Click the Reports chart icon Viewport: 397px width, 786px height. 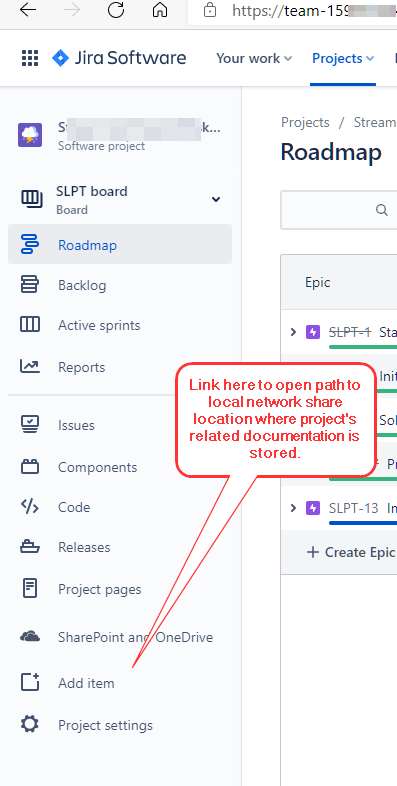(30, 366)
